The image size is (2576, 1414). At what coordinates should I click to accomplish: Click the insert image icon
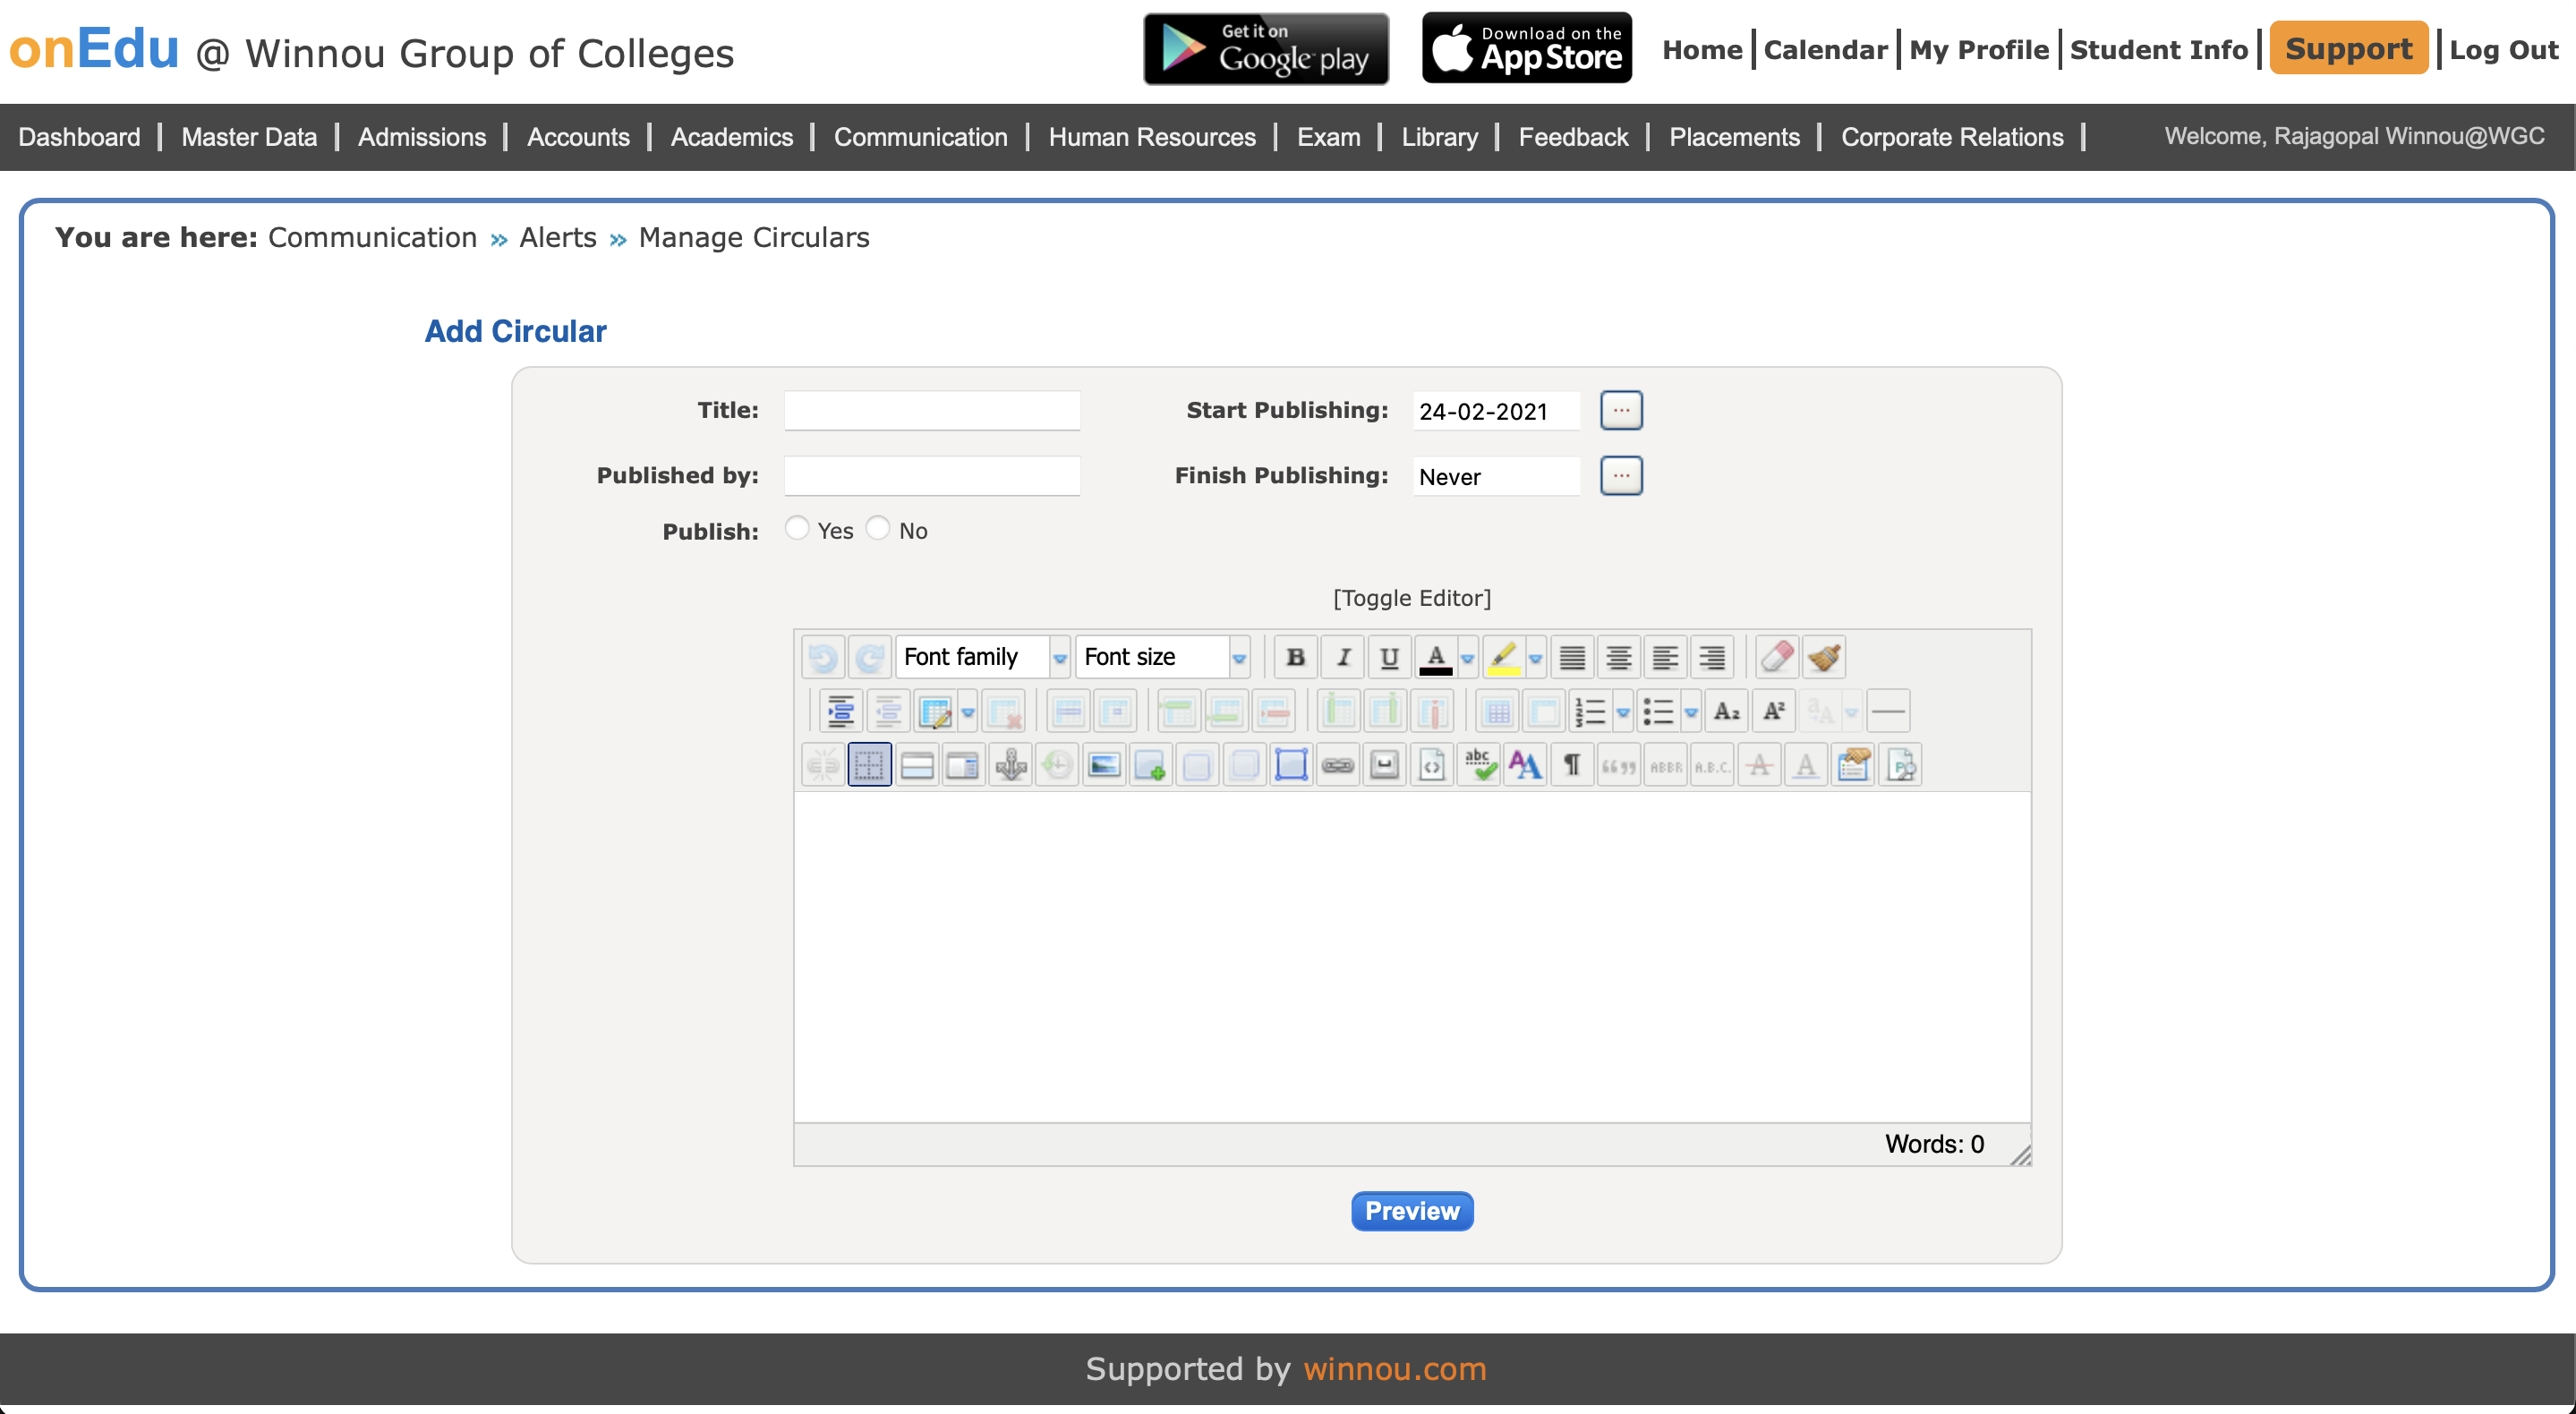point(1104,766)
